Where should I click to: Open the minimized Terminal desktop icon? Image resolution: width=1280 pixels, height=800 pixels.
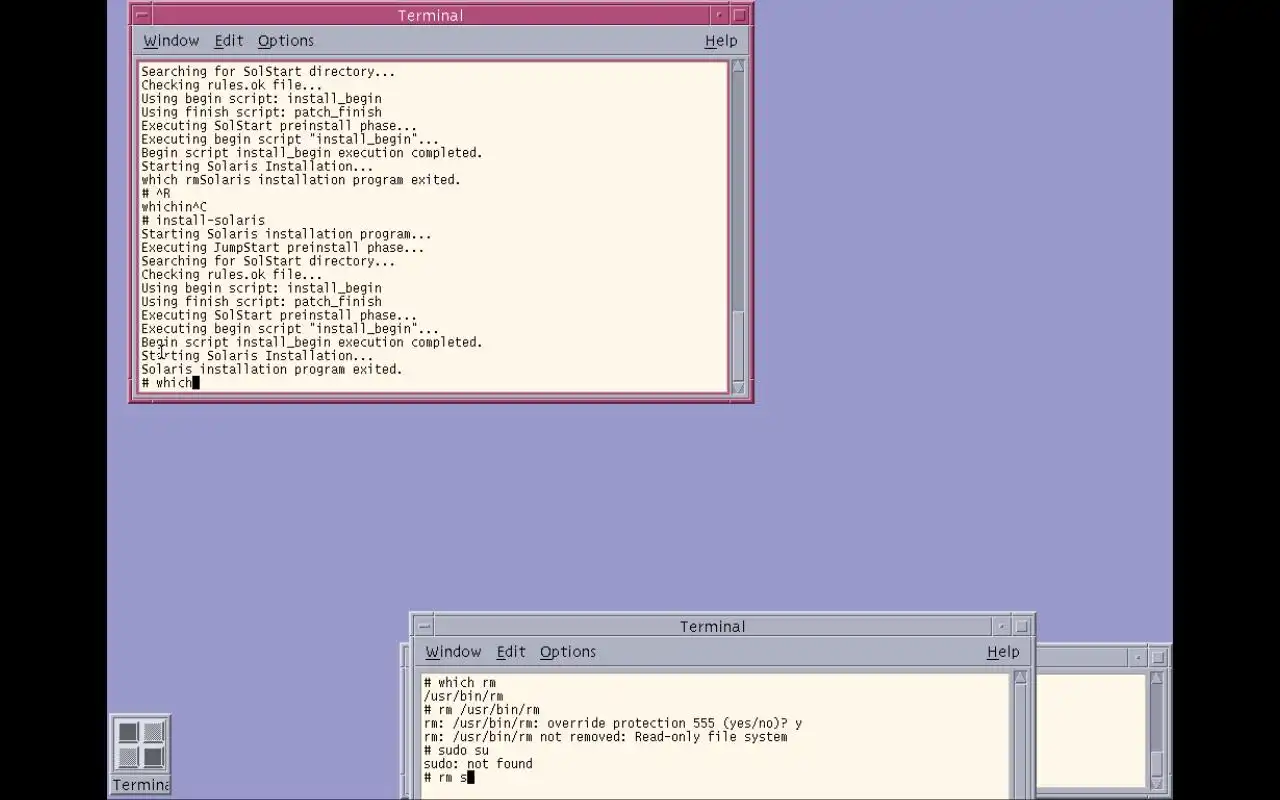tap(141, 754)
